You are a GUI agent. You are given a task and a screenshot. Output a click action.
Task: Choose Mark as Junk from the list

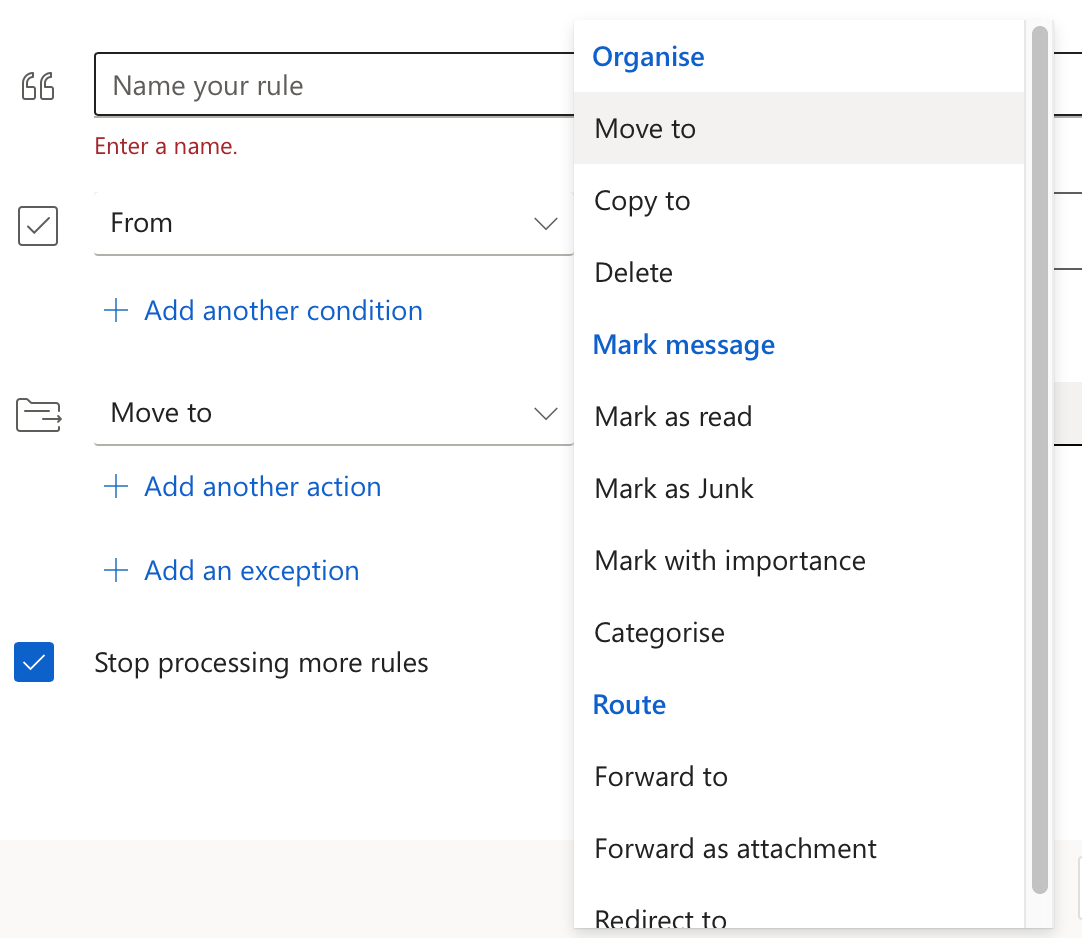click(674, 489)
